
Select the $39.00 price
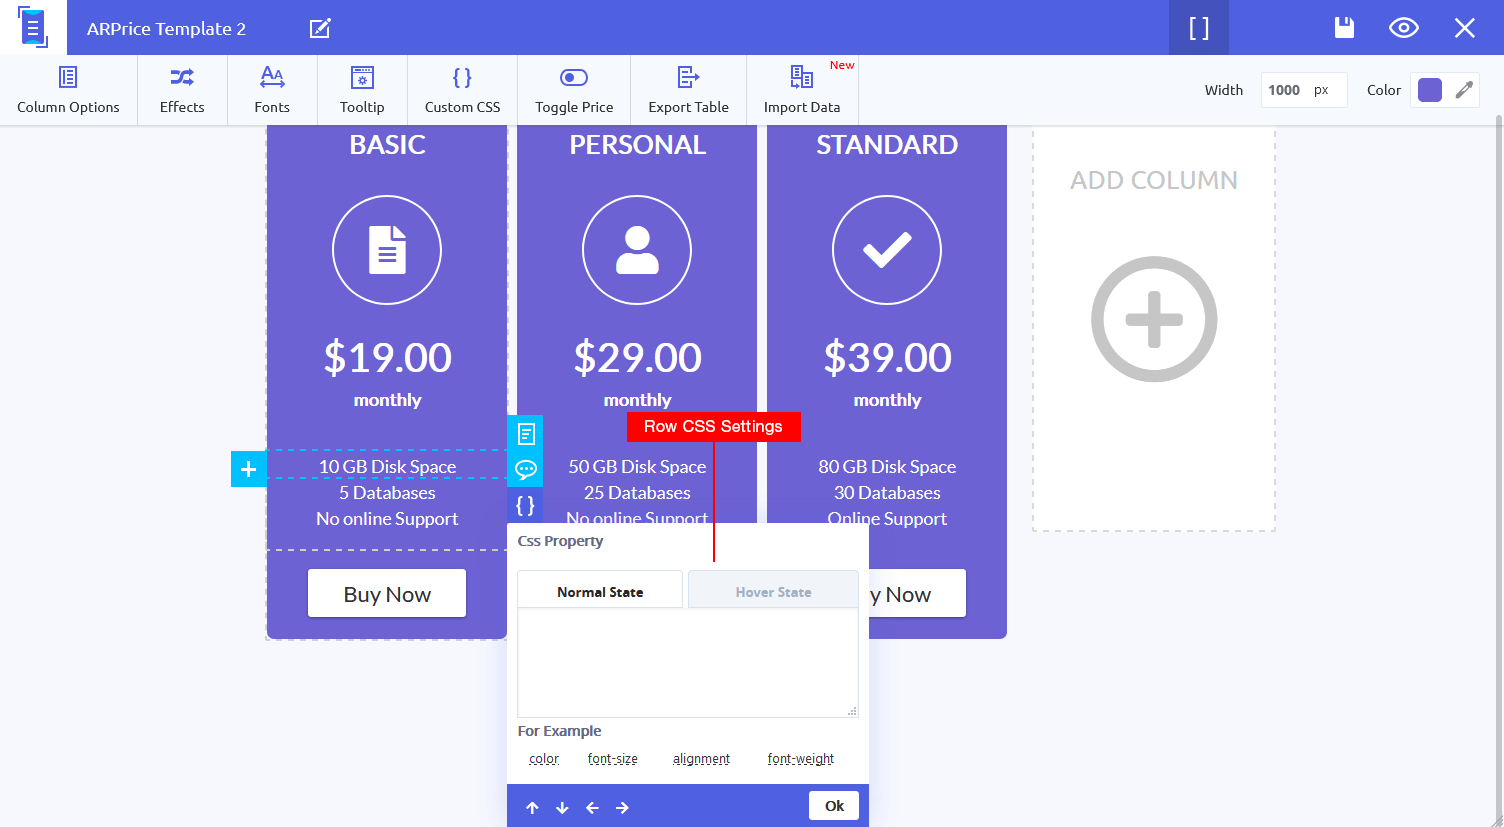[x=887, y=358]
